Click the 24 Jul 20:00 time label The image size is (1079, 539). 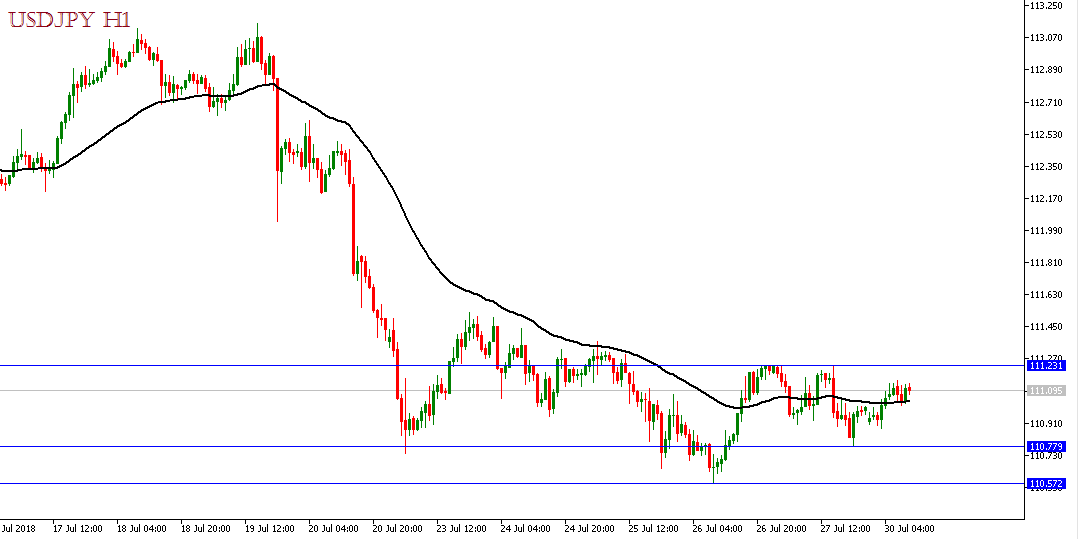point(591,527)
